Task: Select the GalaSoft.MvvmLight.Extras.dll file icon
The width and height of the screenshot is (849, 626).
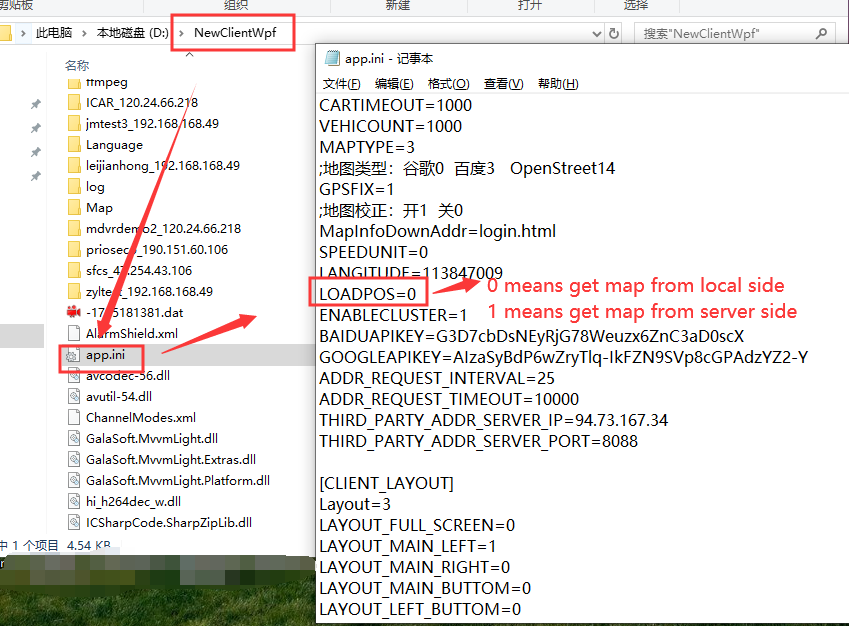Action: click(74, 460)
